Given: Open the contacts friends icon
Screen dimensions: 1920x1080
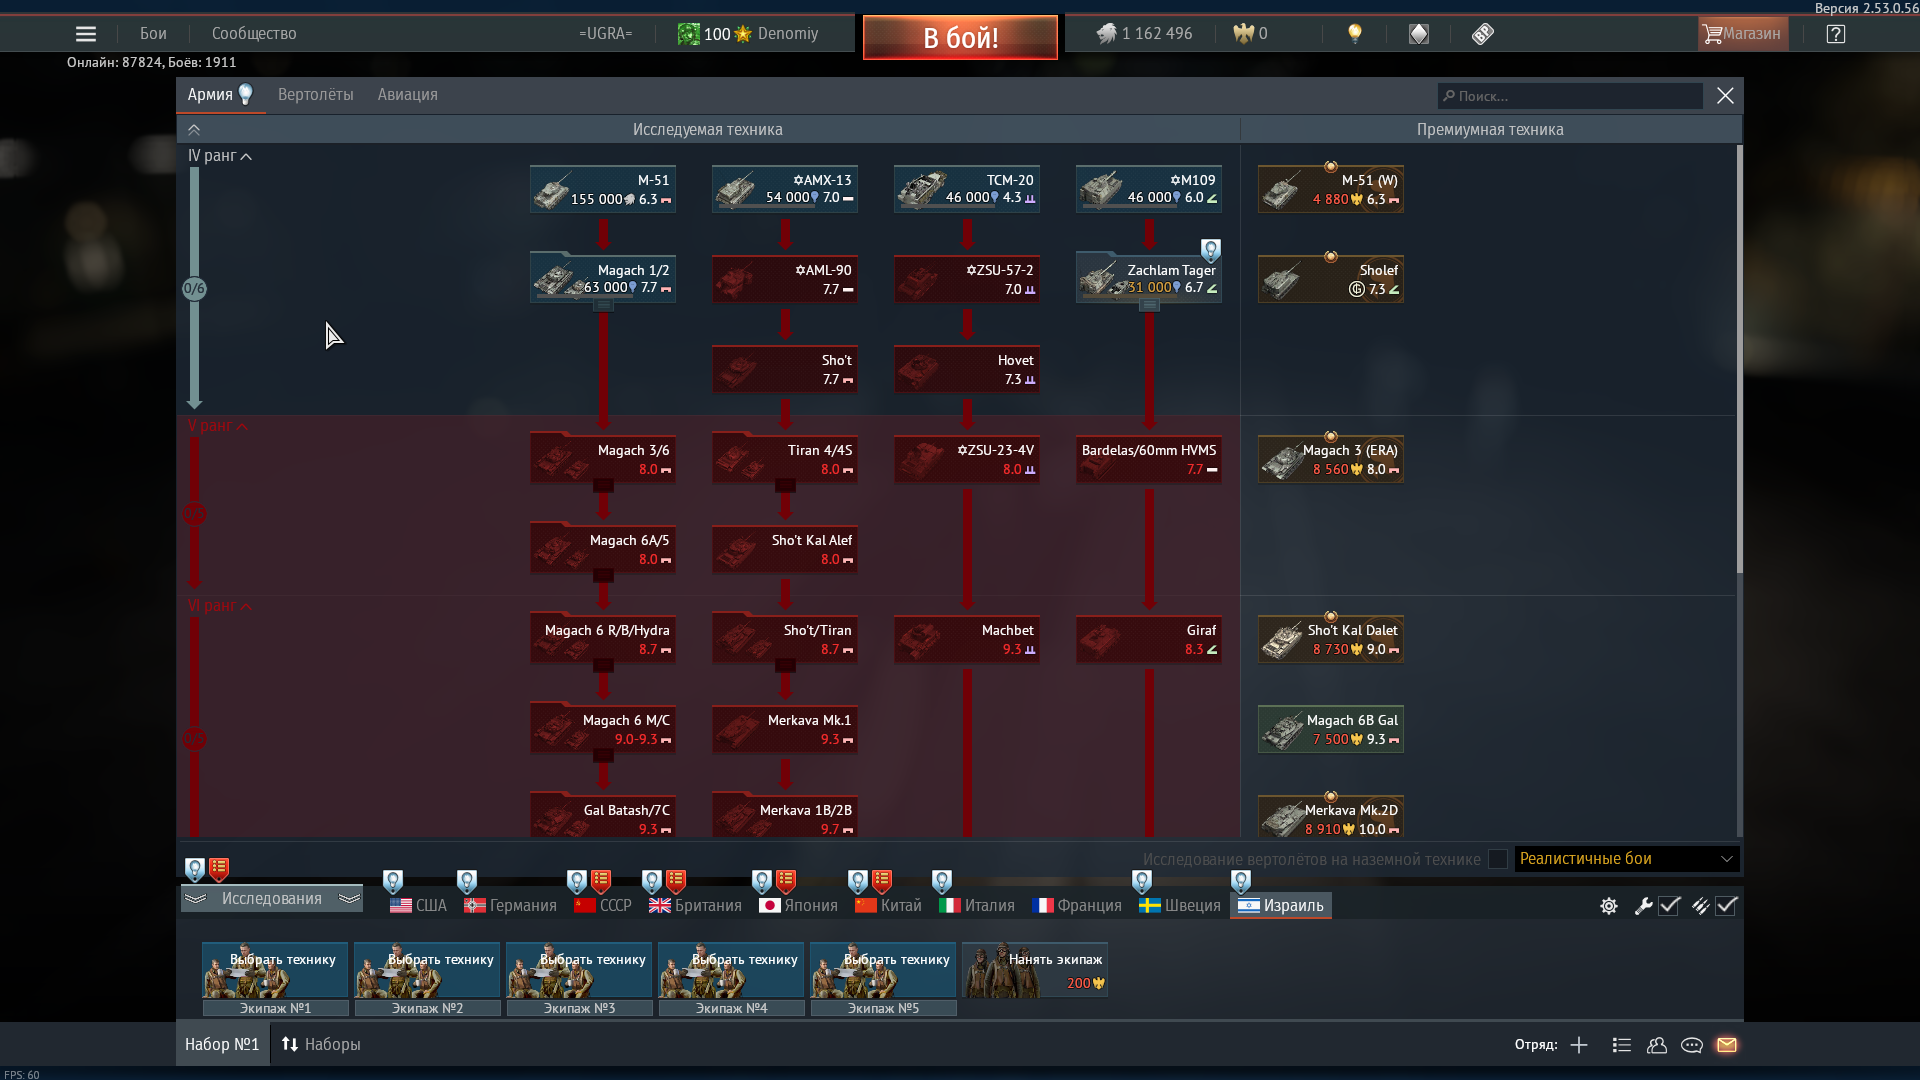Looking at the screenshot, I should tap(1657, 1045).
